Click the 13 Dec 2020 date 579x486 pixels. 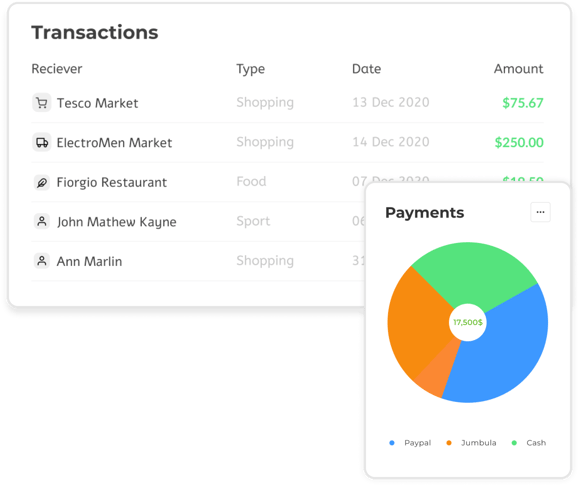391,102
